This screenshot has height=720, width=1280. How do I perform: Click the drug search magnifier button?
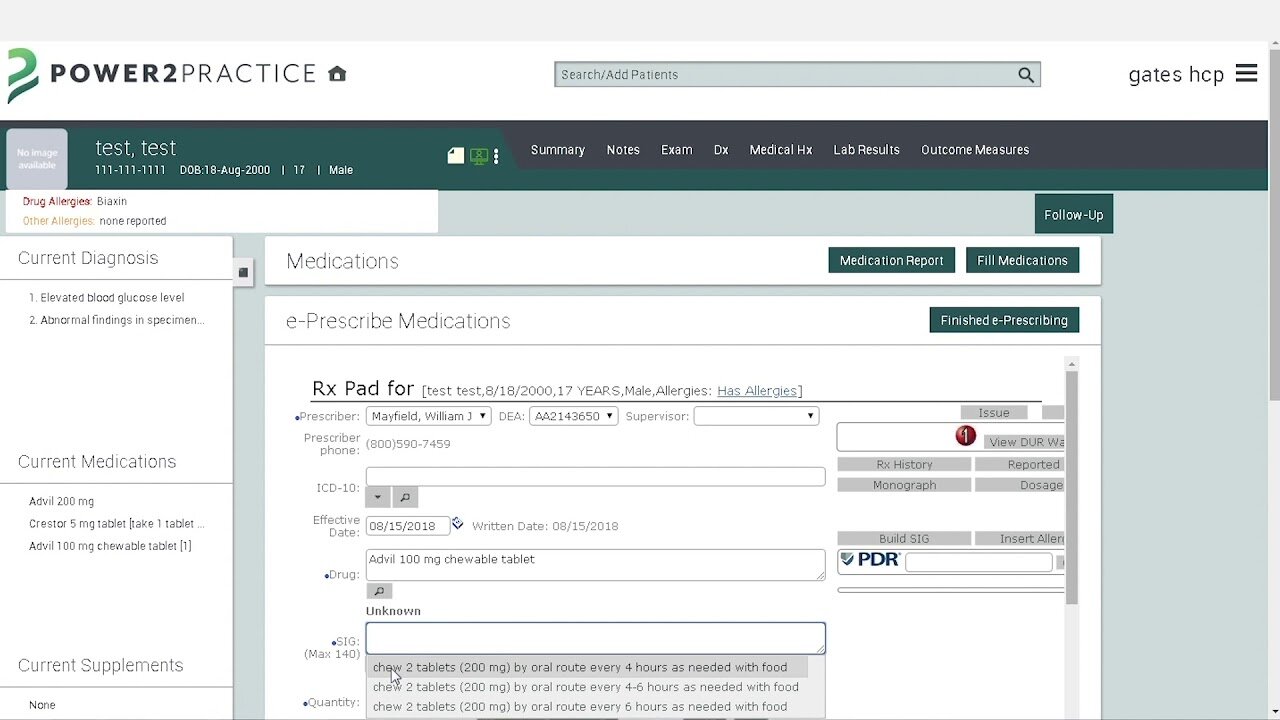379,591
